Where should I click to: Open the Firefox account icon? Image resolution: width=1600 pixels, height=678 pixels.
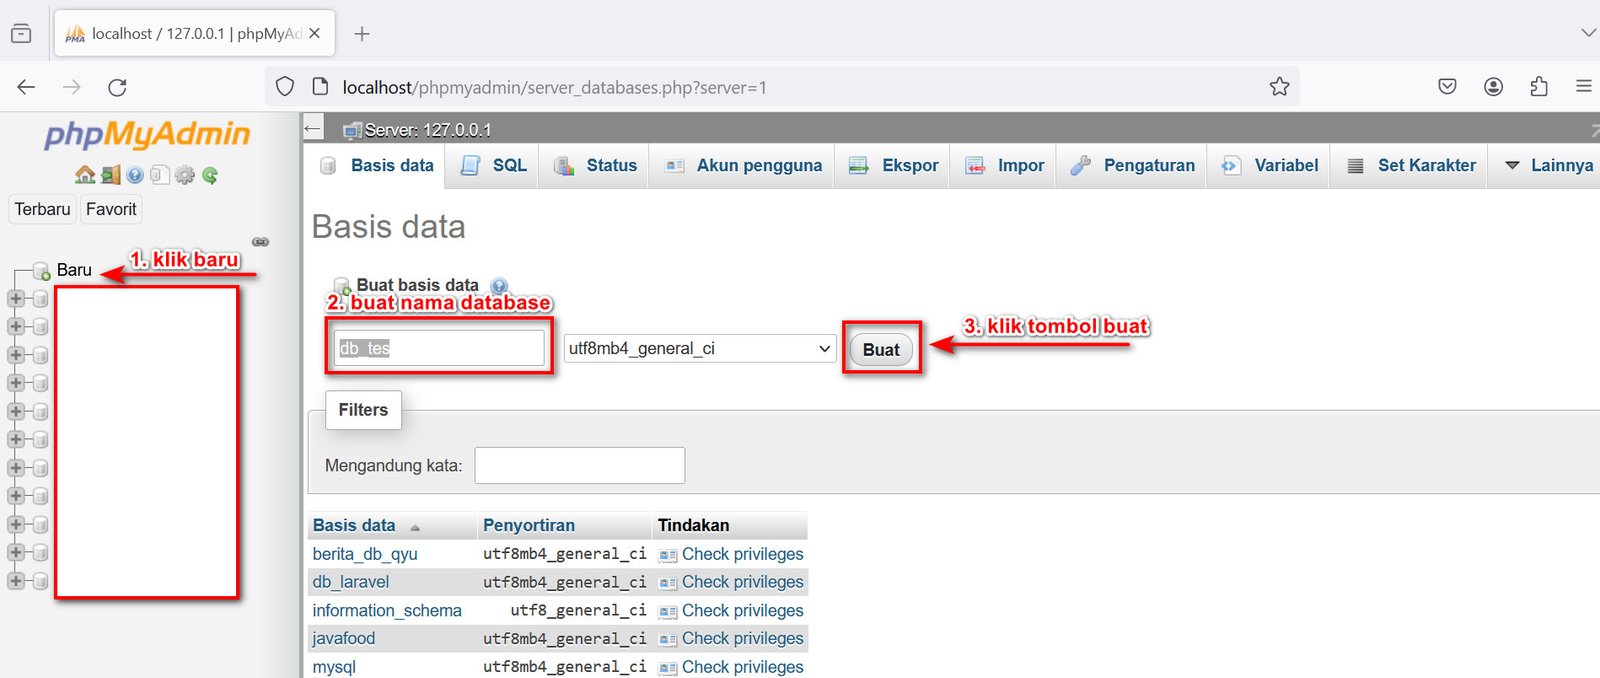(1493, 87)
